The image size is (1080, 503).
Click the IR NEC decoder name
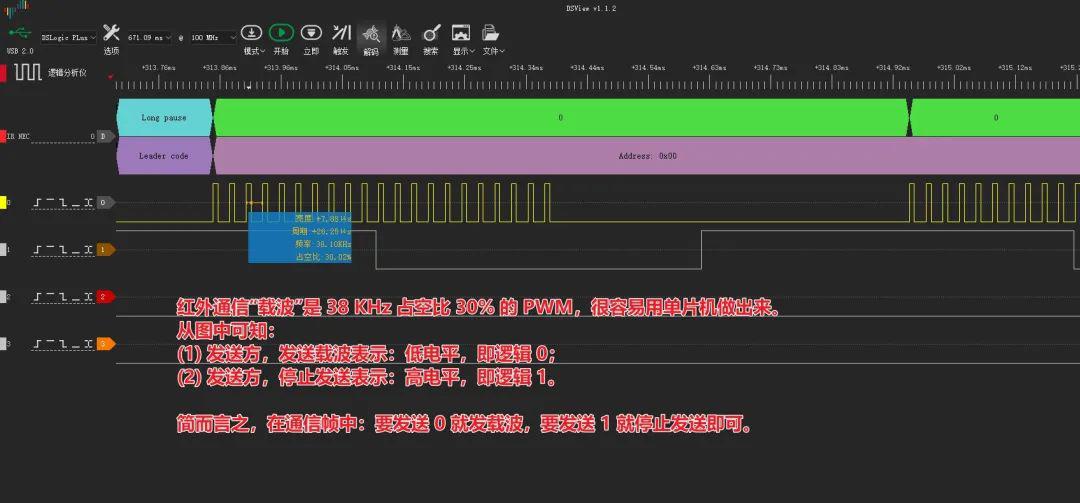18,136
